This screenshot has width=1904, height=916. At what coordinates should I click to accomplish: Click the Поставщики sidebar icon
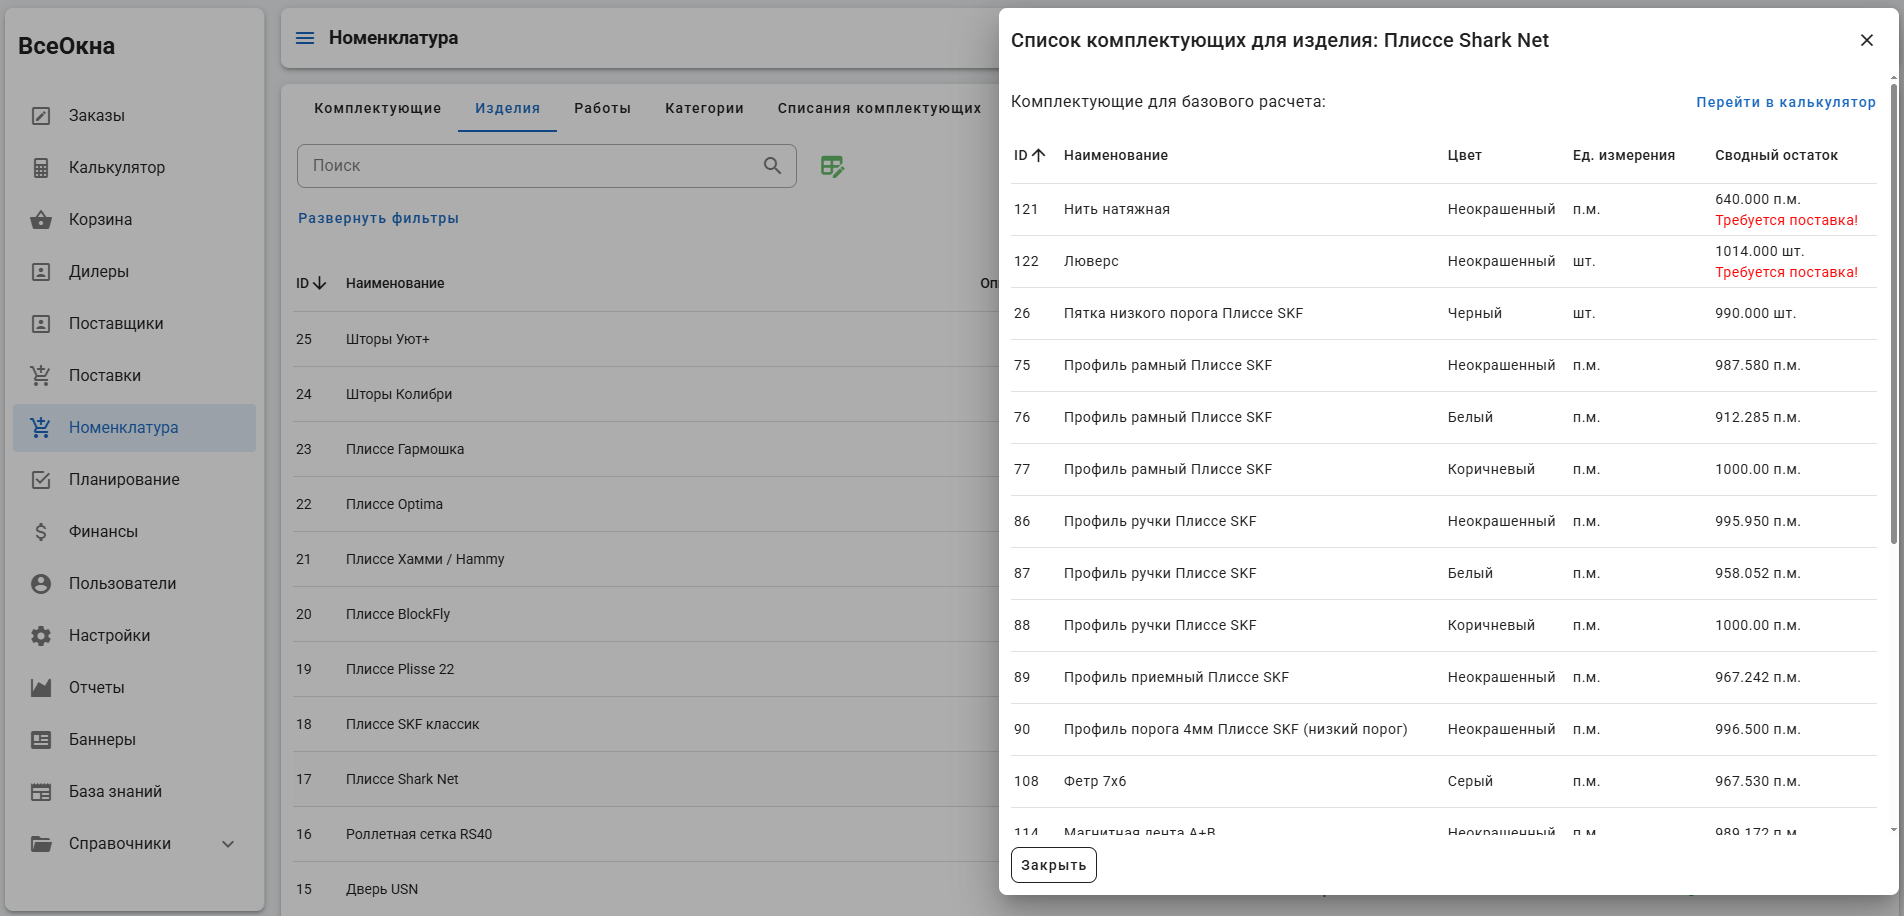click(x=41, y=324)
